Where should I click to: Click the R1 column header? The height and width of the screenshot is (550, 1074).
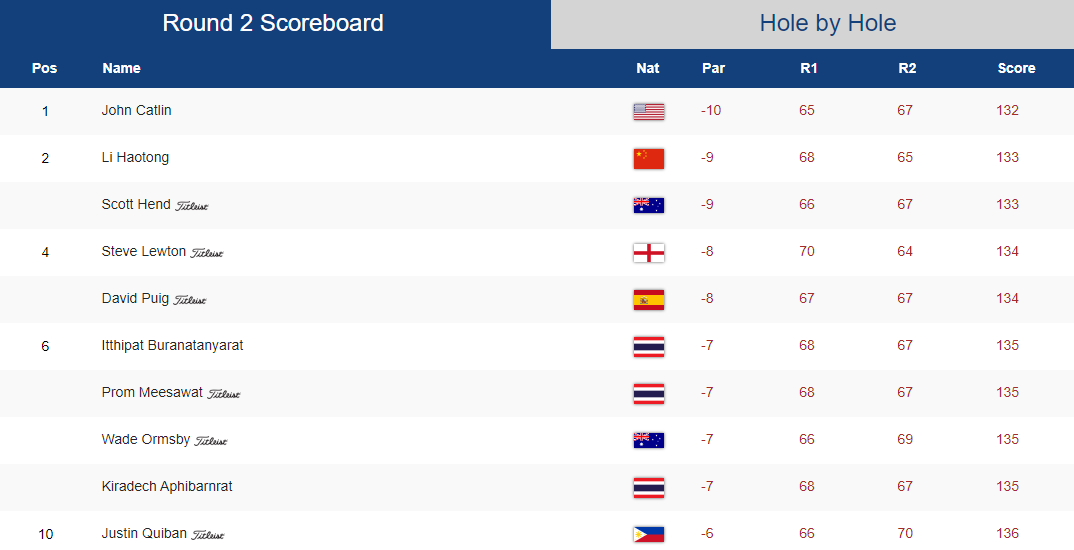click(x=808, y=68)
